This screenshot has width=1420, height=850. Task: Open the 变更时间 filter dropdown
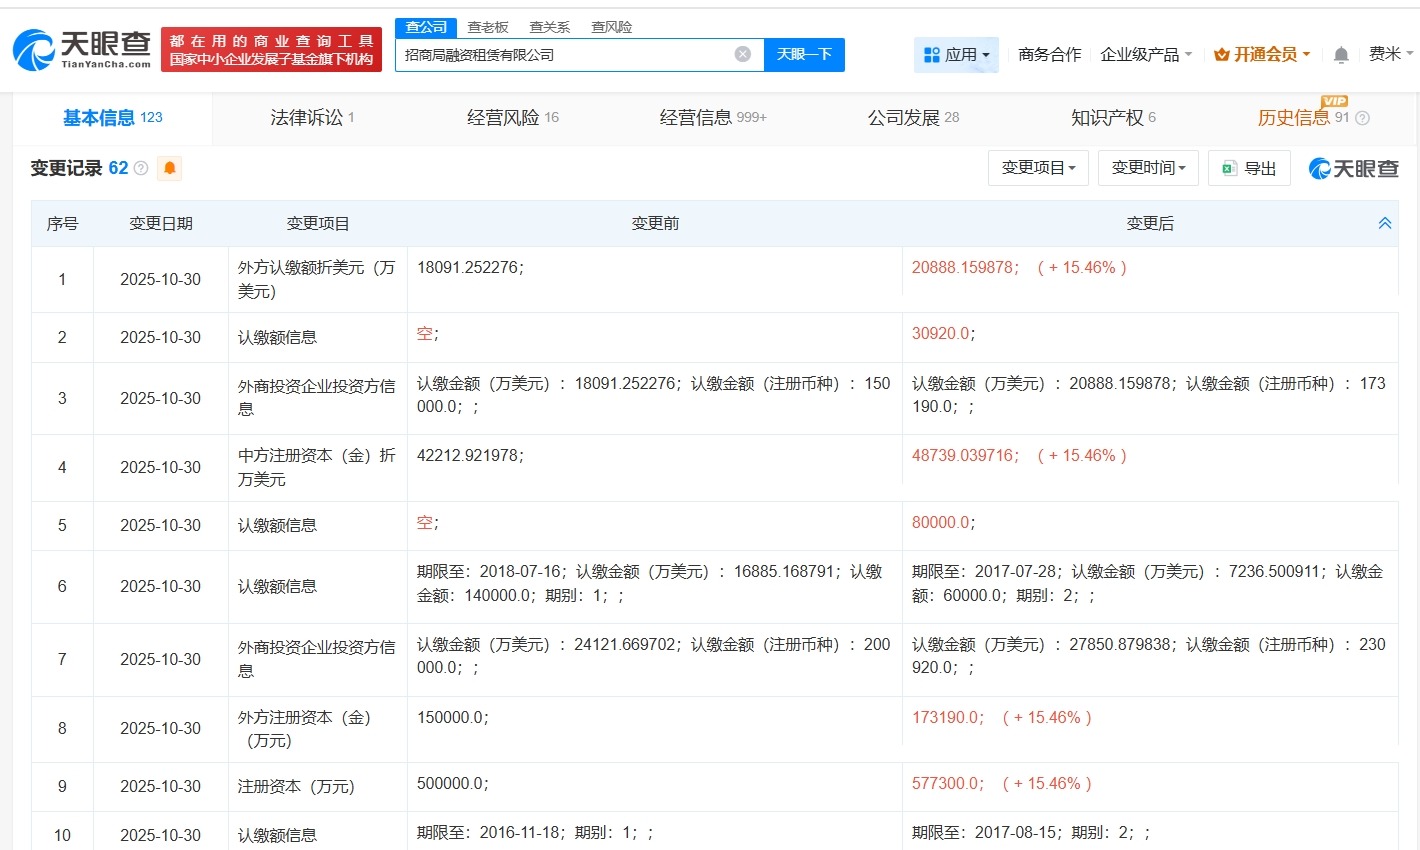click(1148, 168)
